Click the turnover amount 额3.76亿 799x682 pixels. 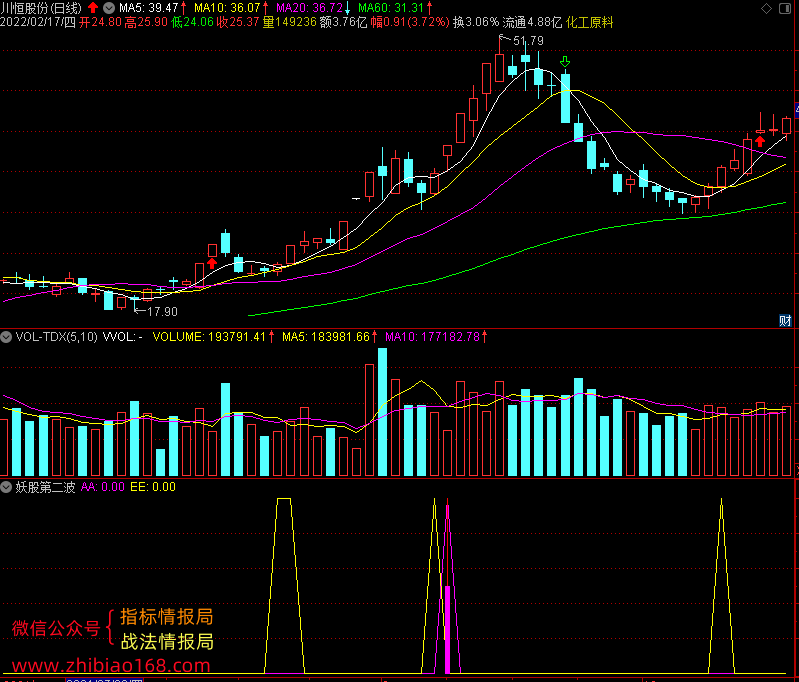343,22
